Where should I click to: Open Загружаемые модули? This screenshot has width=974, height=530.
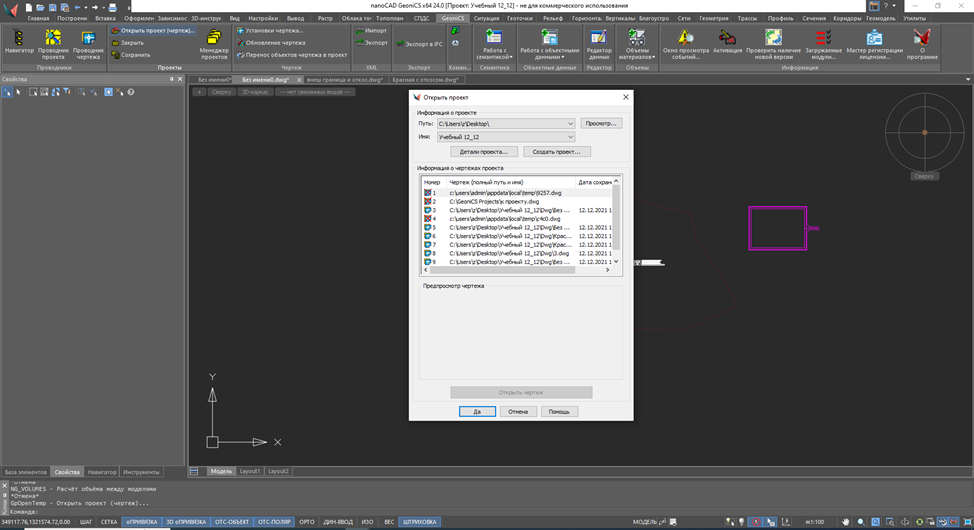(x=824, y=43)
